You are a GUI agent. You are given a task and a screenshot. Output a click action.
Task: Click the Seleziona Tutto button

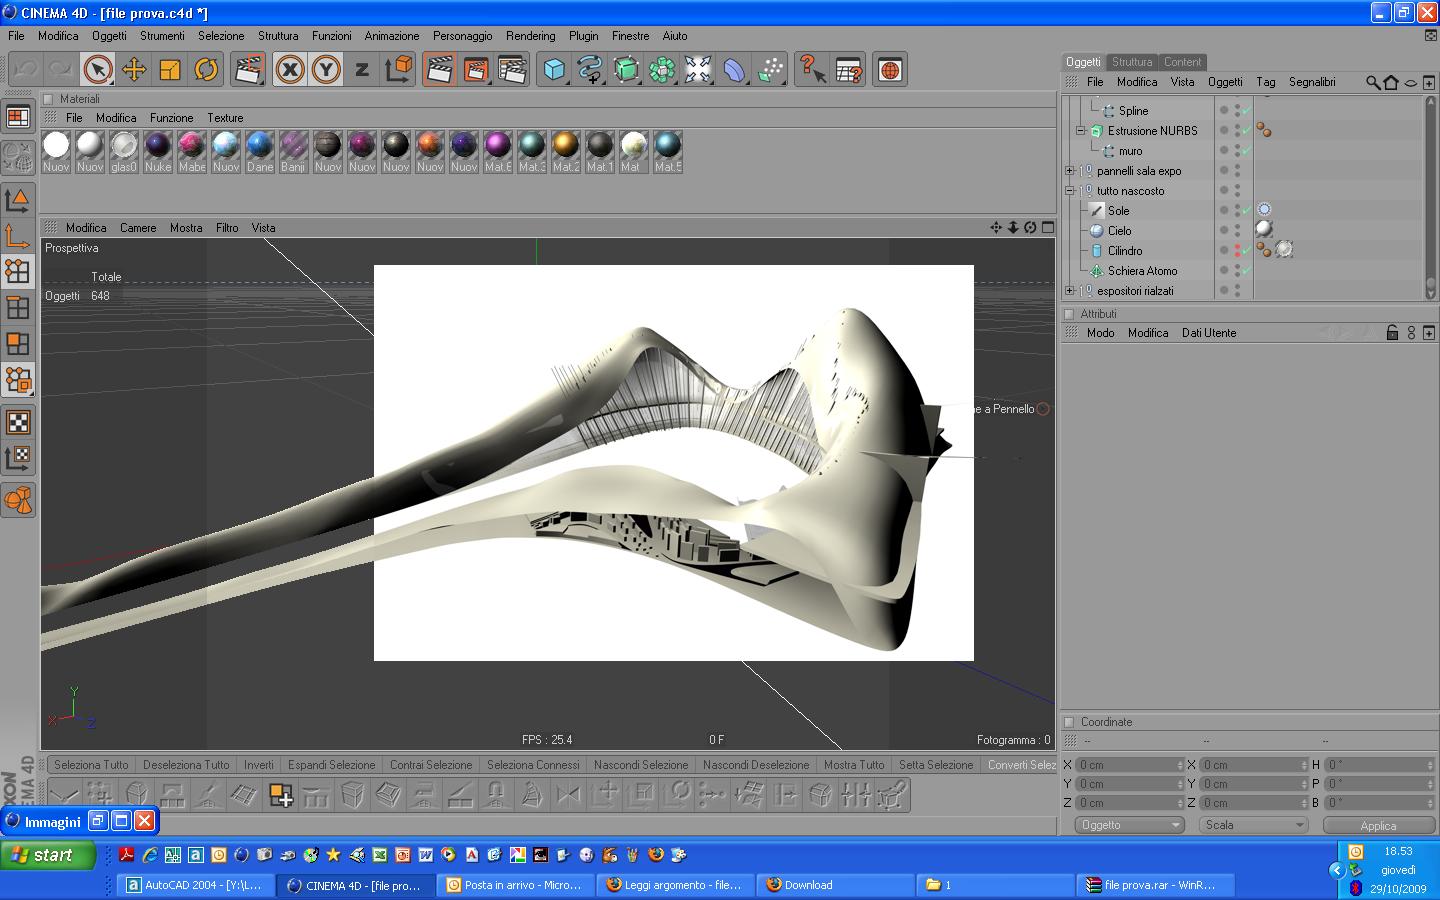point(91,765)
